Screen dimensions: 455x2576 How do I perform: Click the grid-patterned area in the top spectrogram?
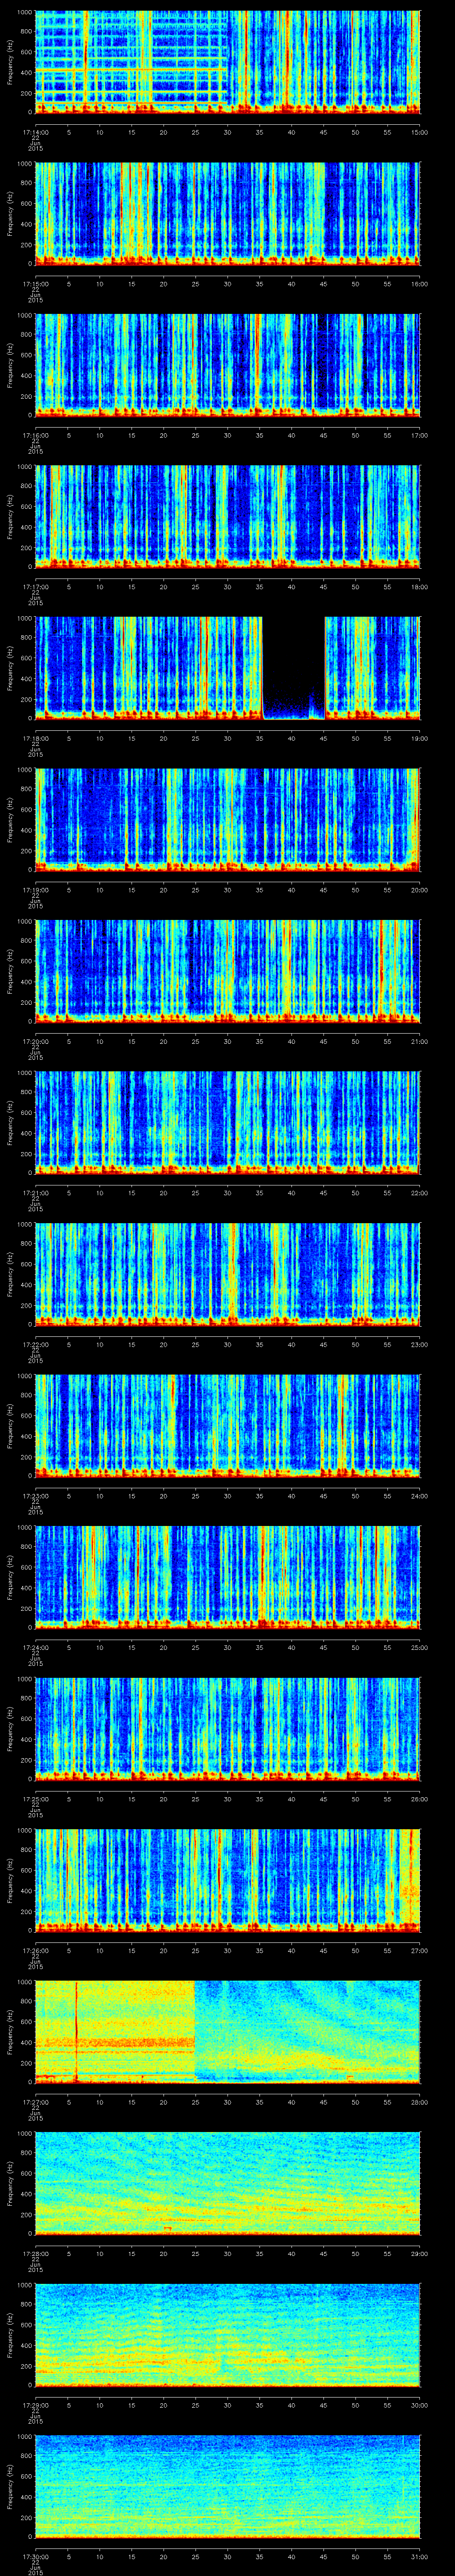(130, 60)
